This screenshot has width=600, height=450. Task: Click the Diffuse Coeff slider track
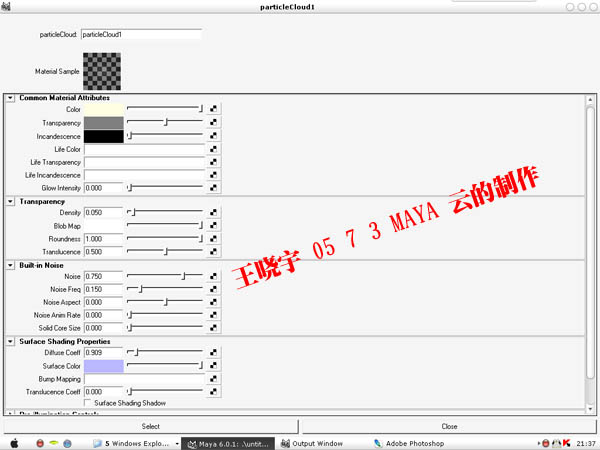point(165,352)
